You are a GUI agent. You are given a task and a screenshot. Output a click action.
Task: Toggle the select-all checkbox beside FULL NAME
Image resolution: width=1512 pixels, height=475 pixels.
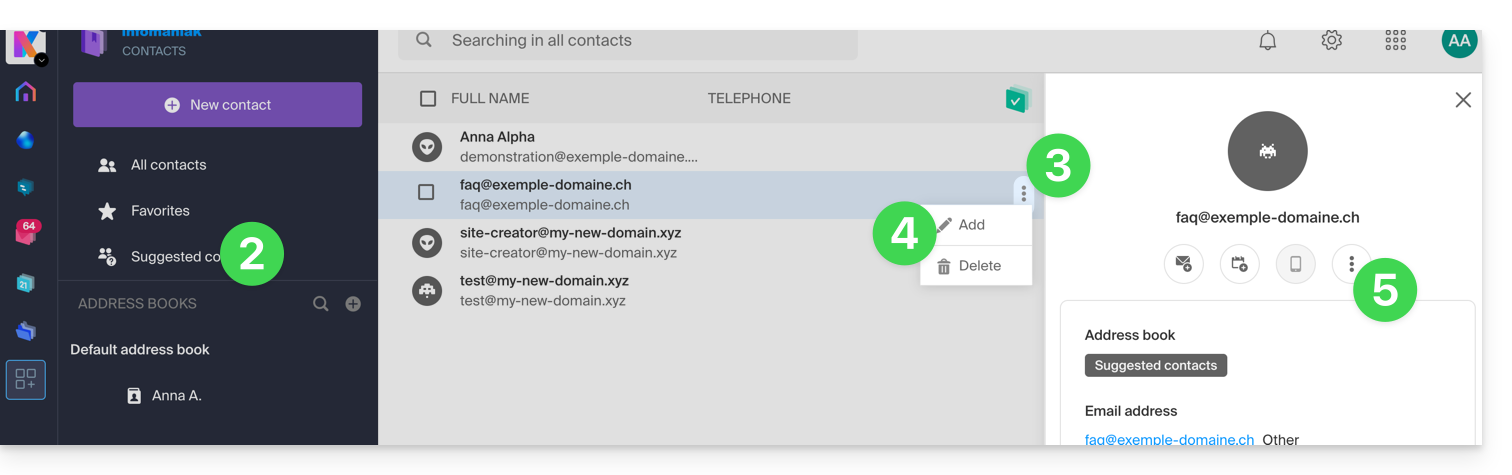tap(428, 98)
